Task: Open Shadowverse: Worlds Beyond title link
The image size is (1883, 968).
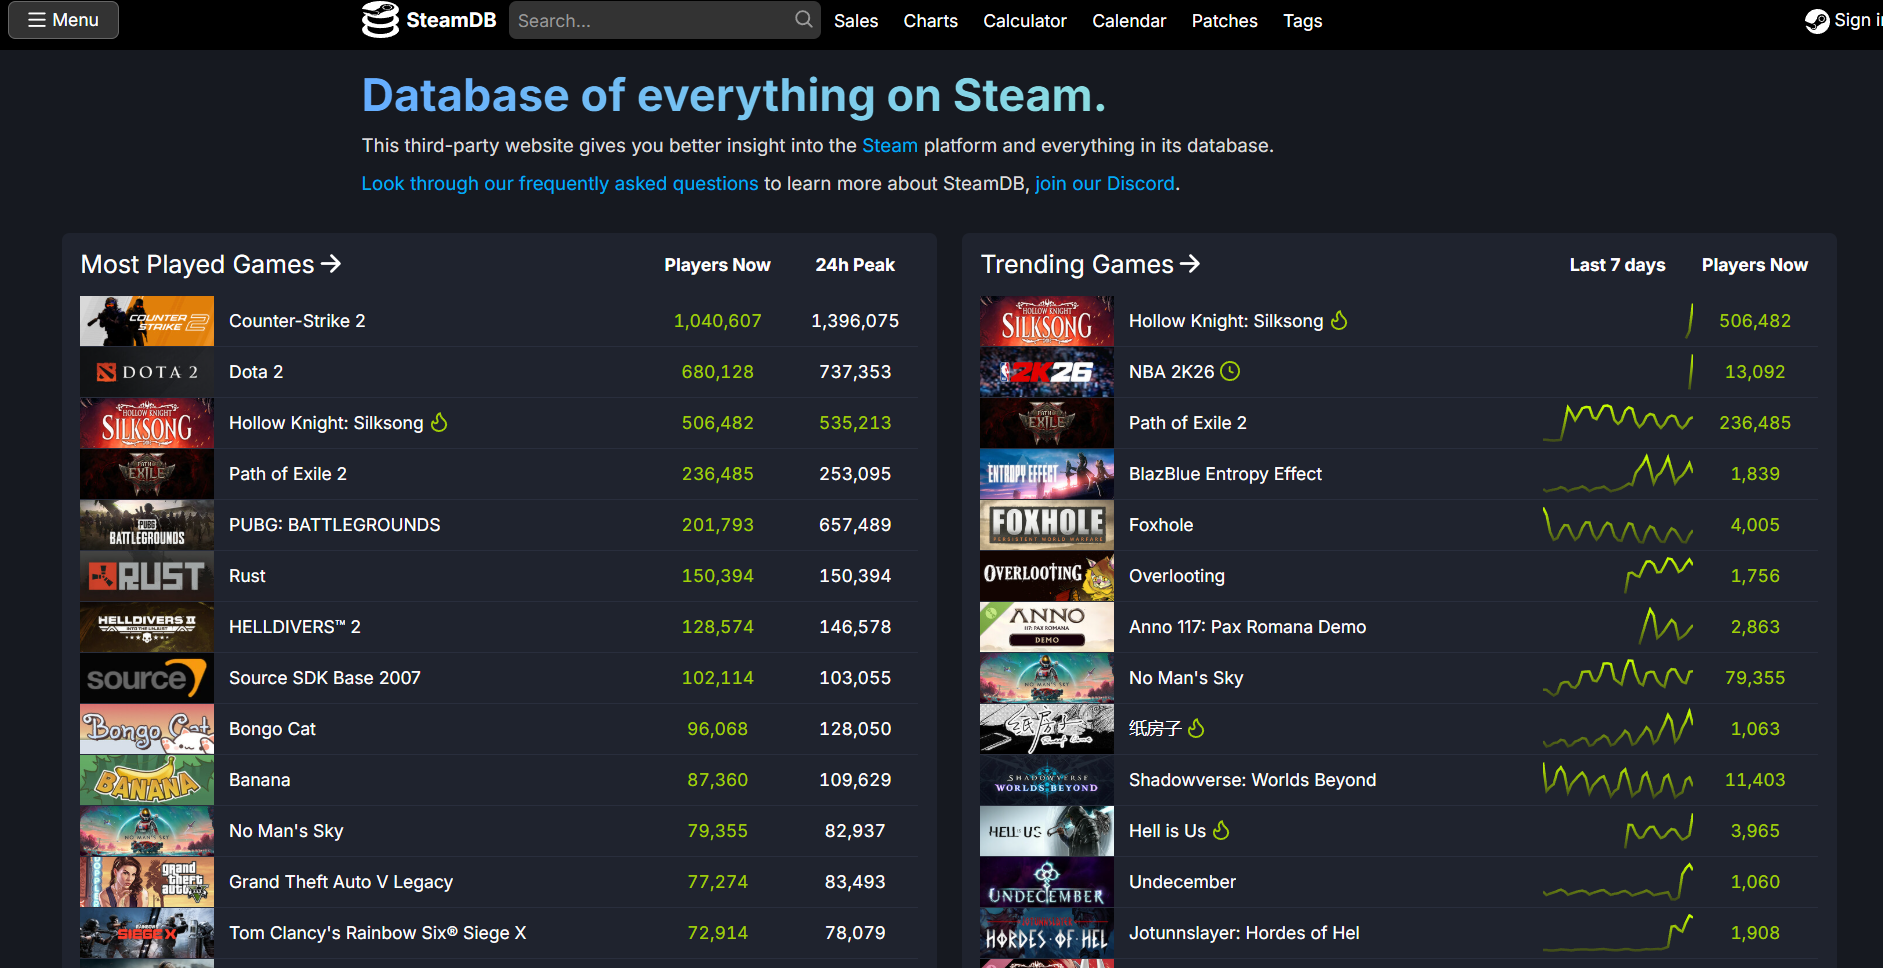Action: coord(1252,780)
